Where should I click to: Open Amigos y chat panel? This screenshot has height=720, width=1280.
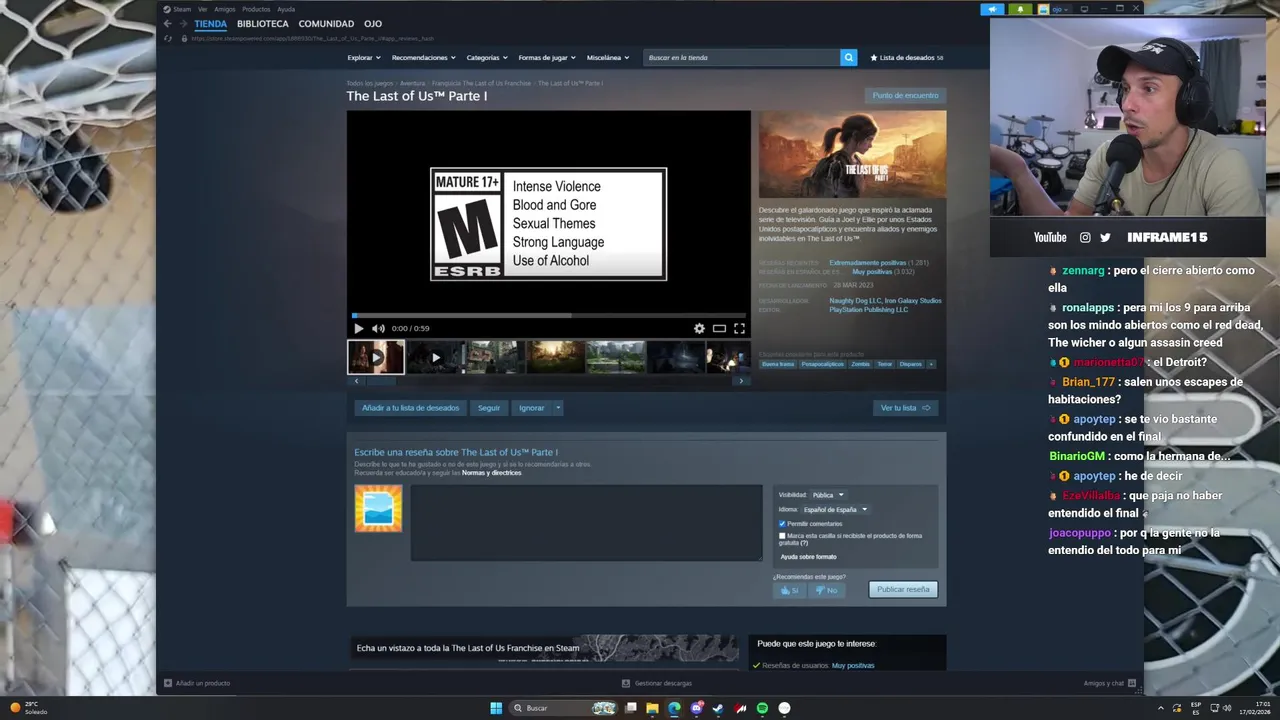[x=1109, y=683]
